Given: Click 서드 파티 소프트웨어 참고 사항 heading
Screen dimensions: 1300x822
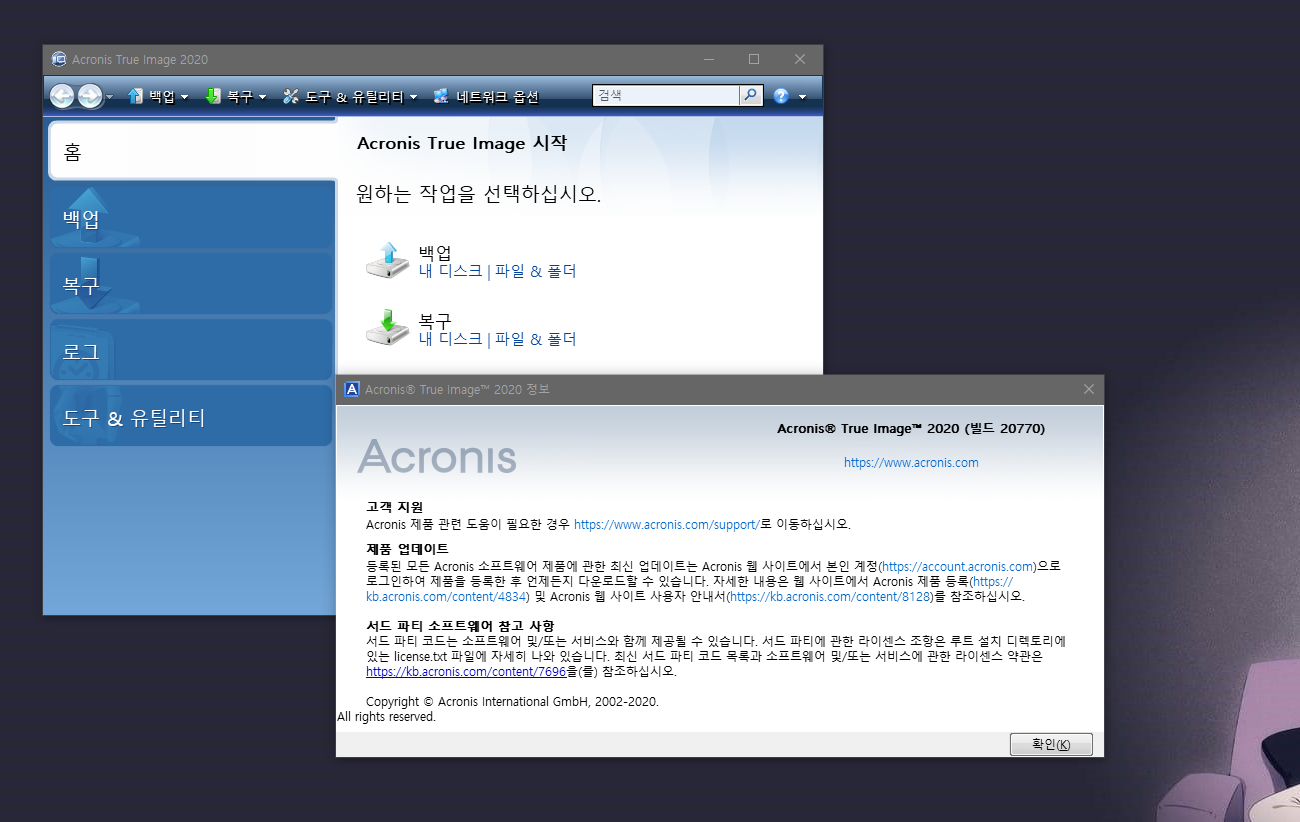Looking at the screenshot, I should click(x=460, y=626).
